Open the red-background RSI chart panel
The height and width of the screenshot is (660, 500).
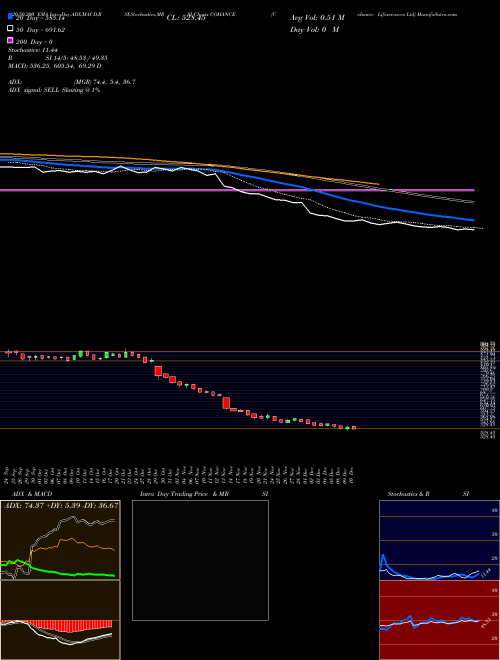(x=439, y=620)
